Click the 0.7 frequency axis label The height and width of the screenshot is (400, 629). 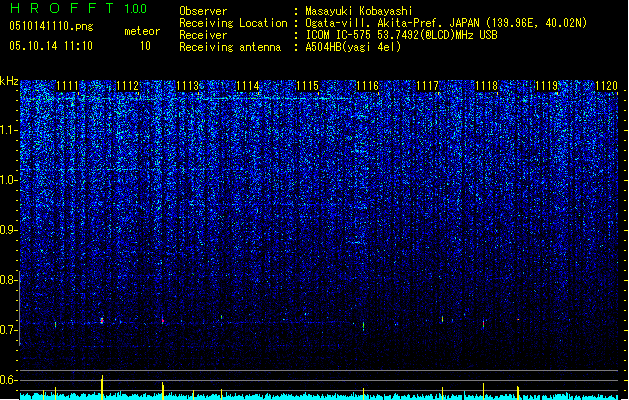coord(9,330)
